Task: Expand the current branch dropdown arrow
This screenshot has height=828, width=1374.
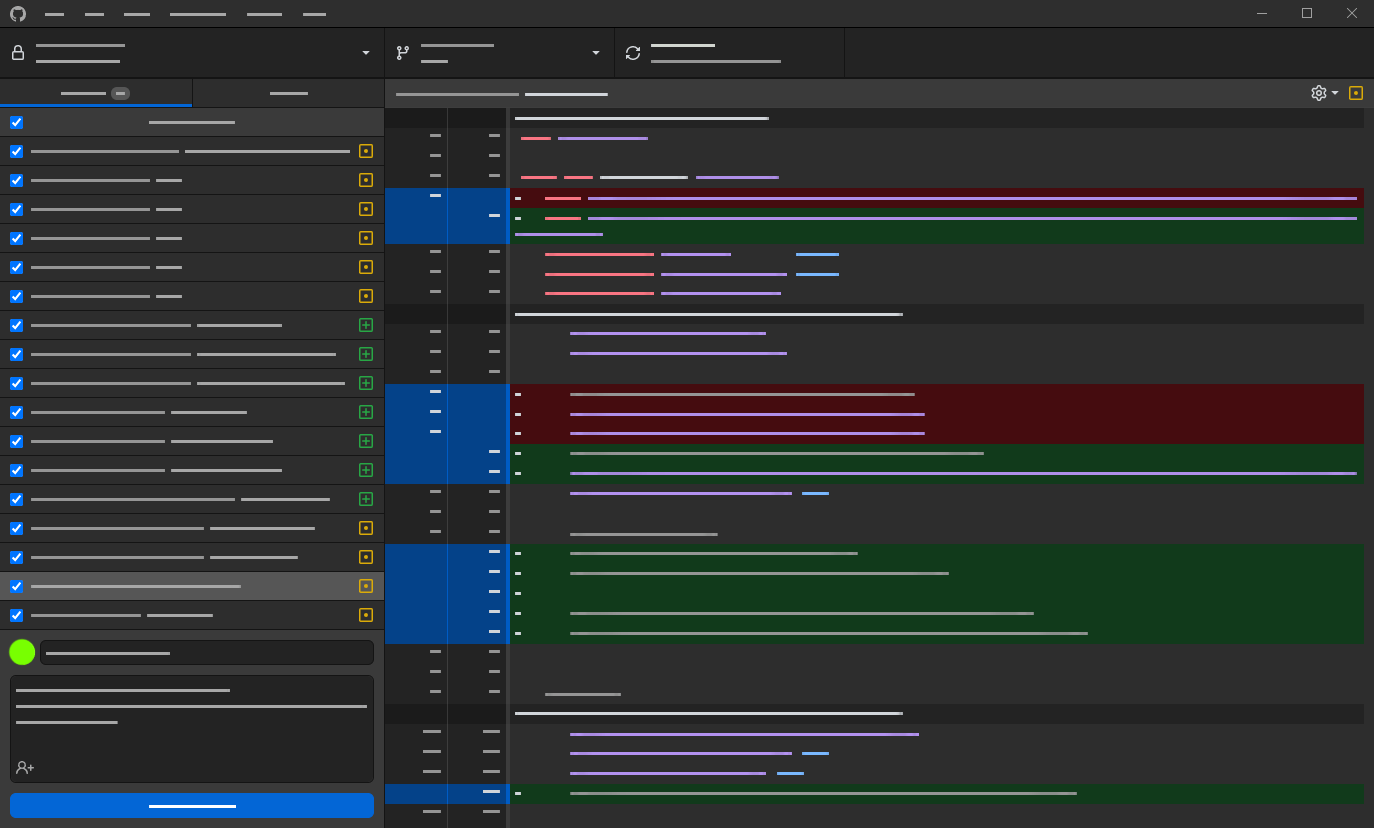Action: click(596, 53)
